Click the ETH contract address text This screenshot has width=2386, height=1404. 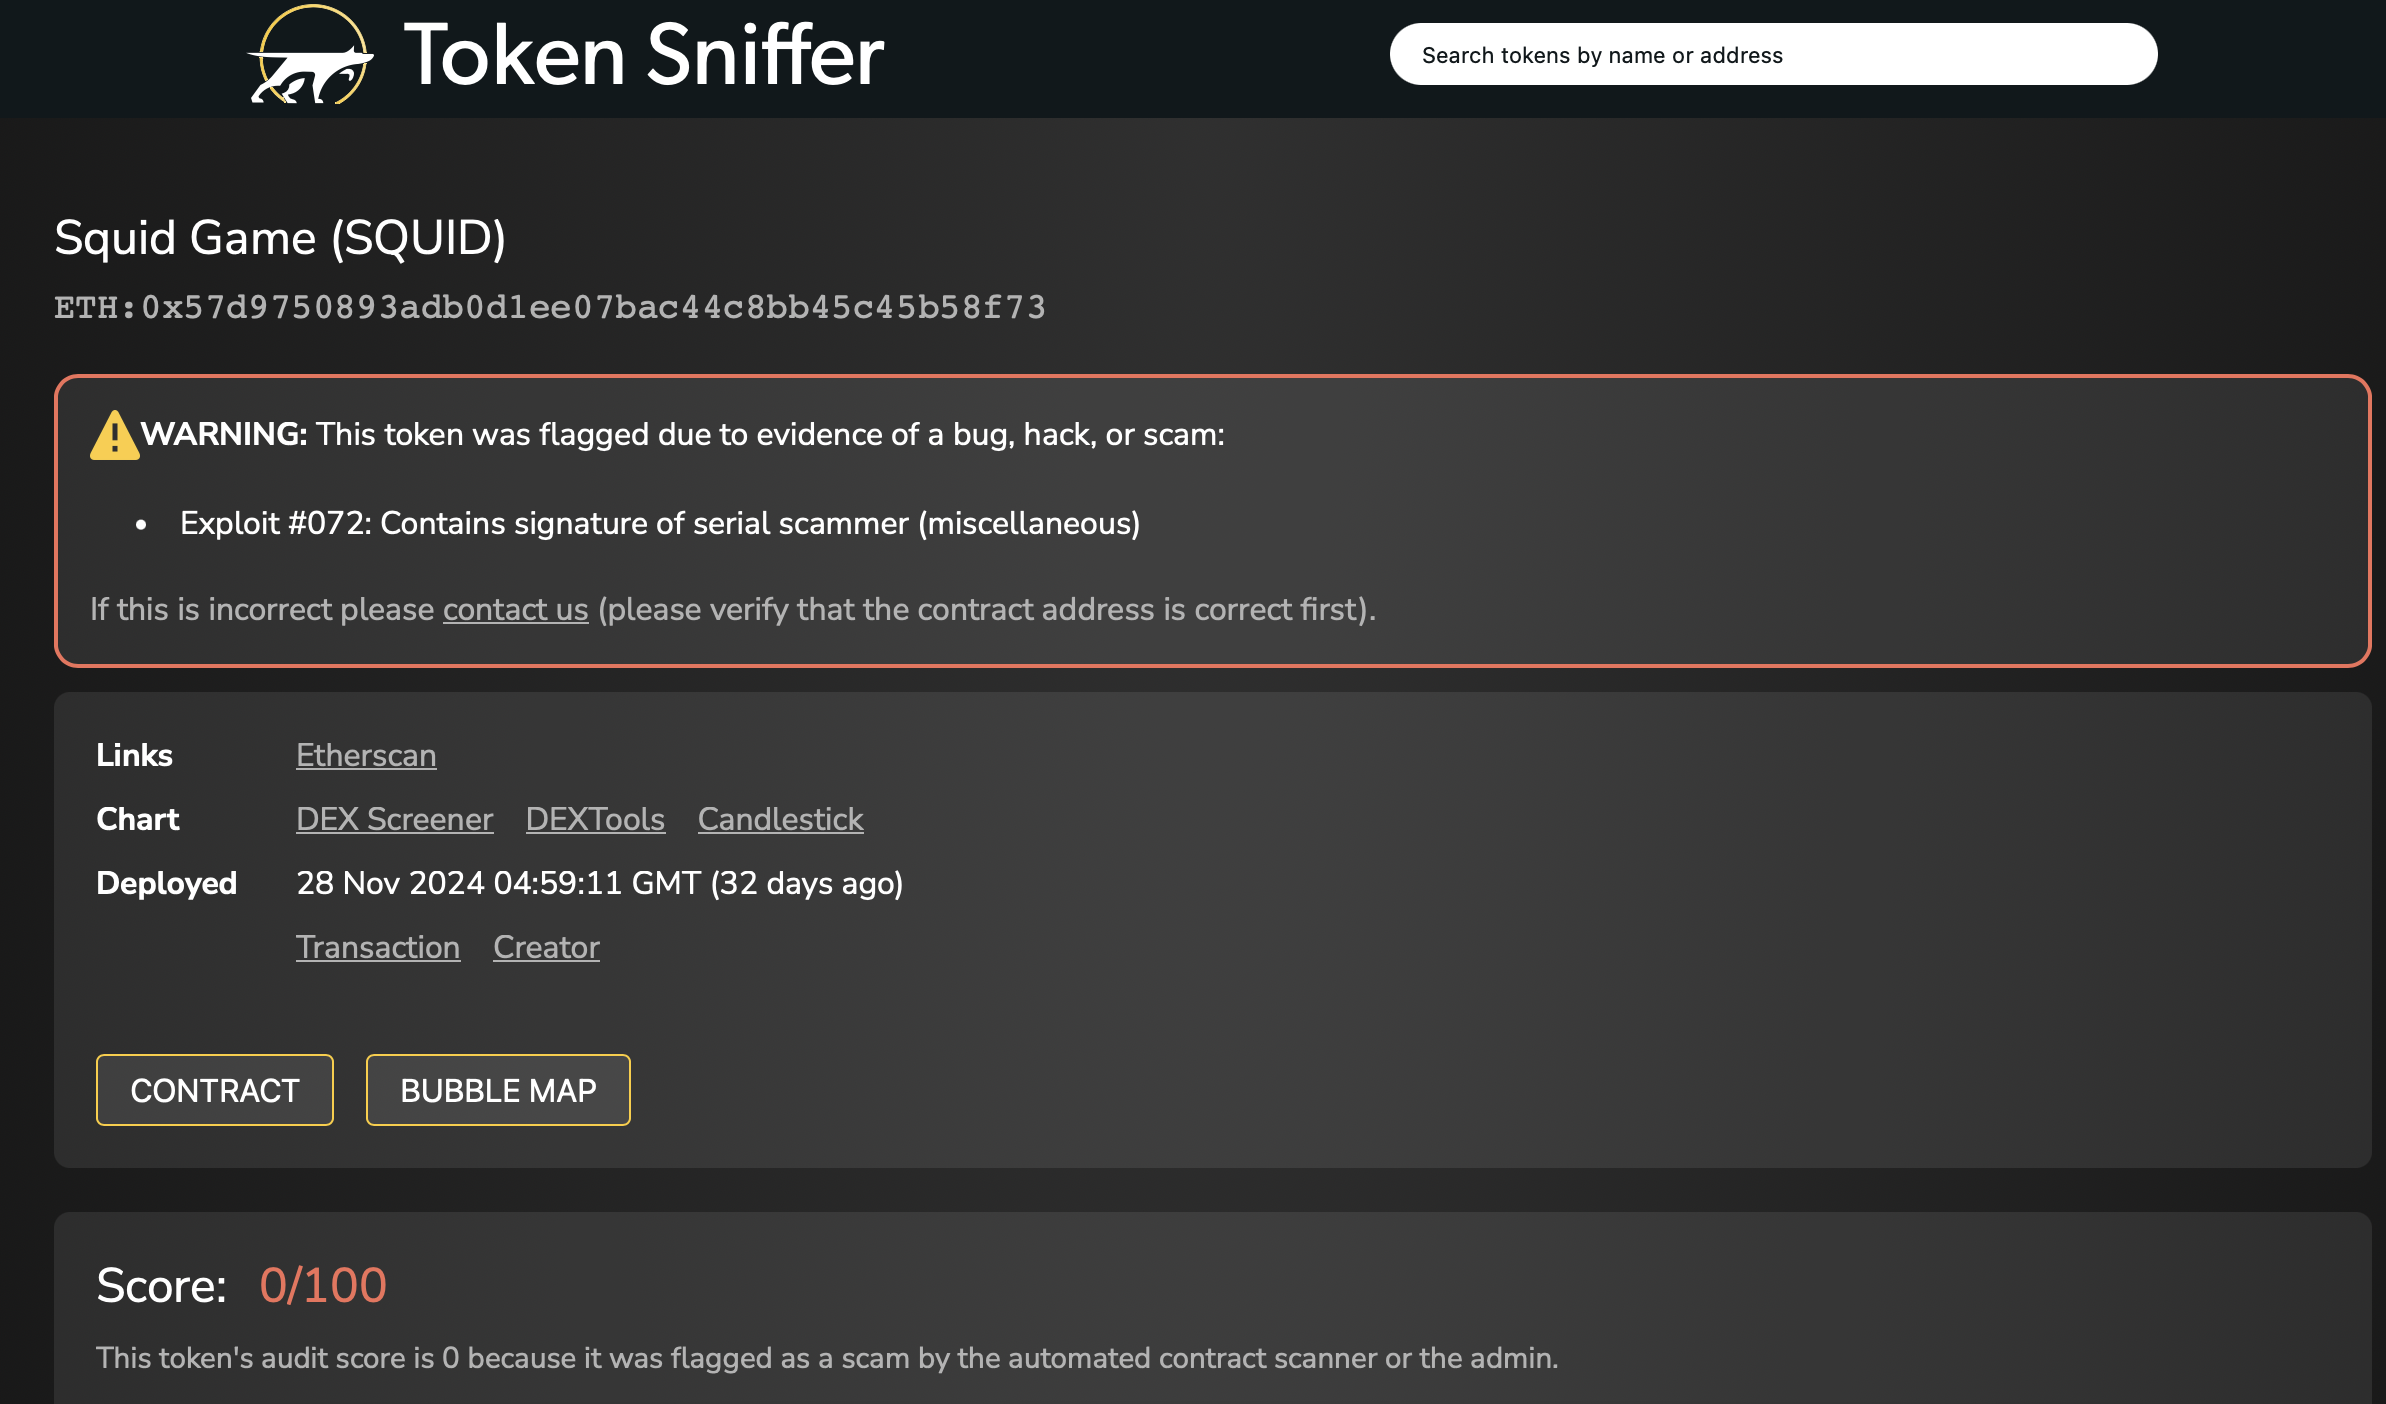pos(550,307)
